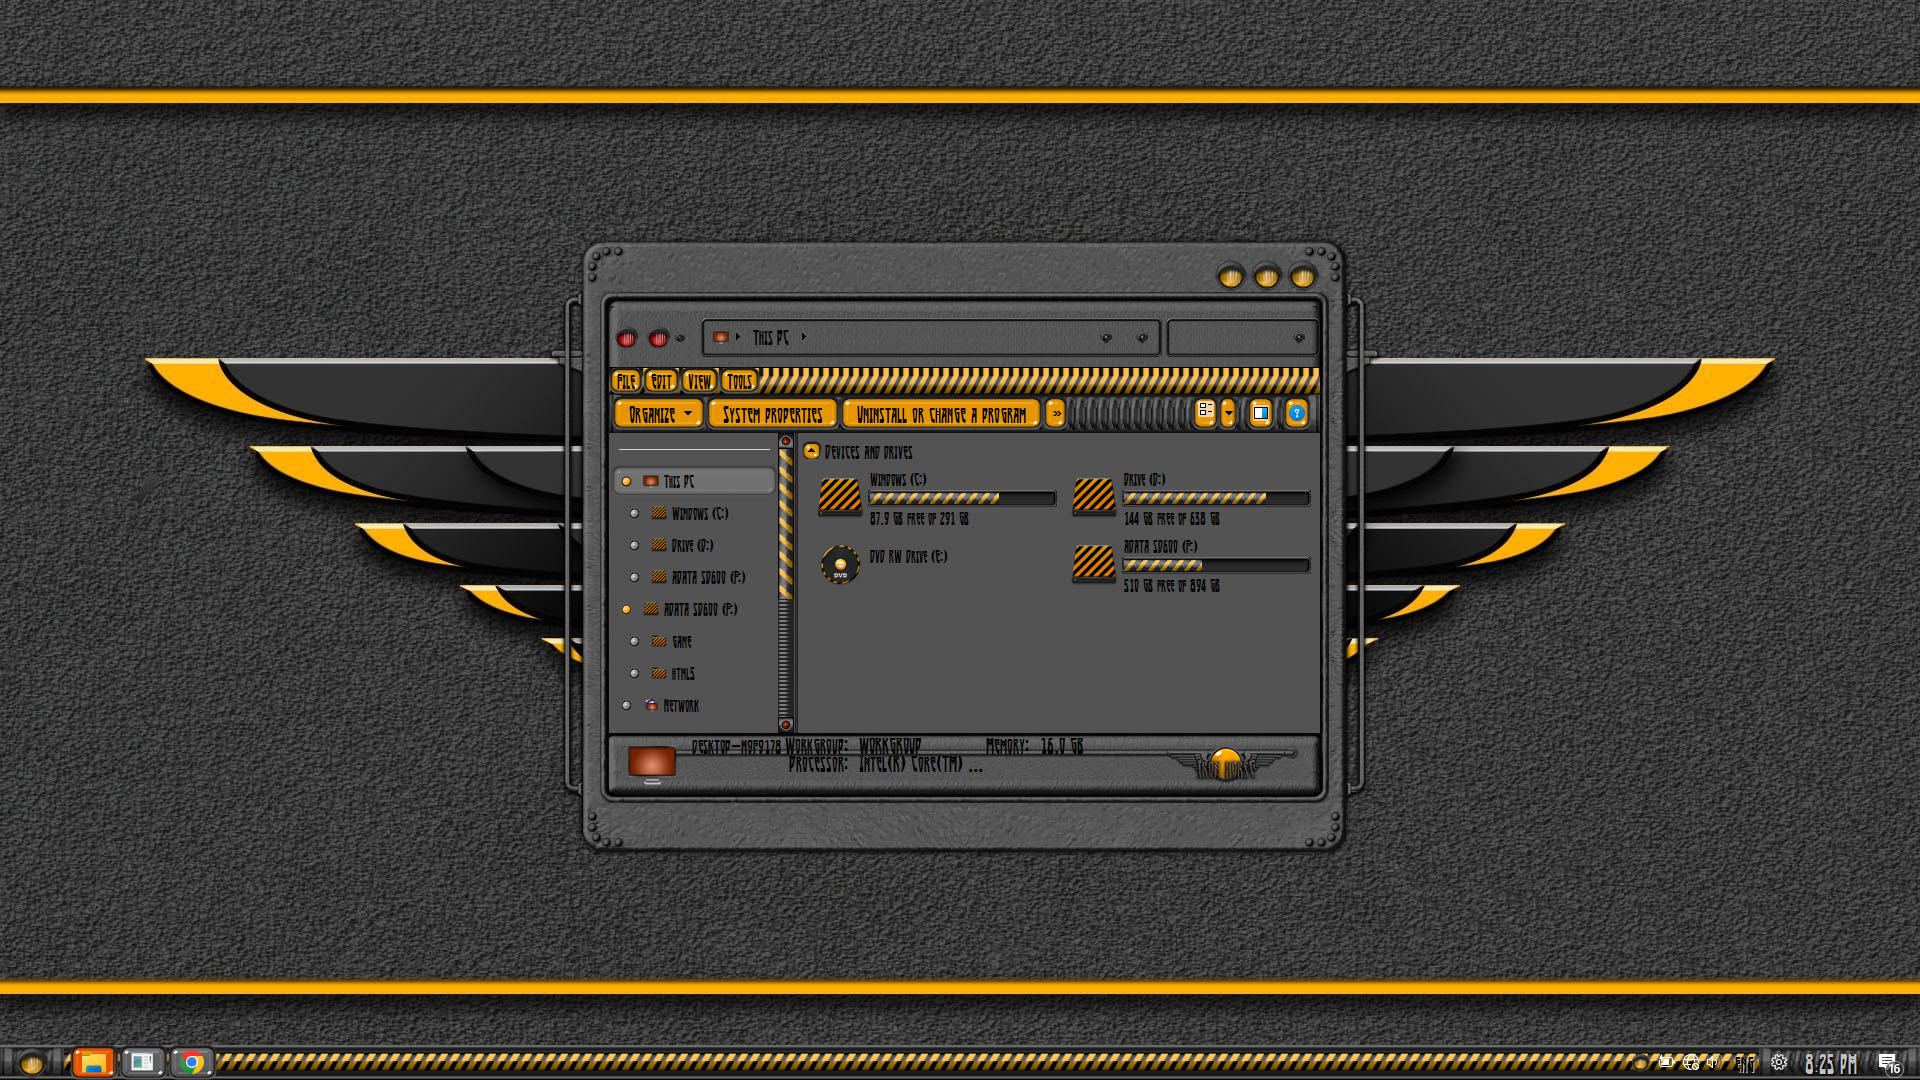Select Network in navigation pane
The image size is (1920, 1080).
pos(681,706)
